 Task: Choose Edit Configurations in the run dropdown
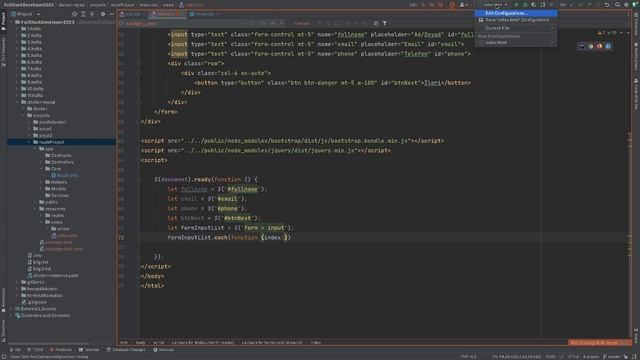(x=515, y=13)
